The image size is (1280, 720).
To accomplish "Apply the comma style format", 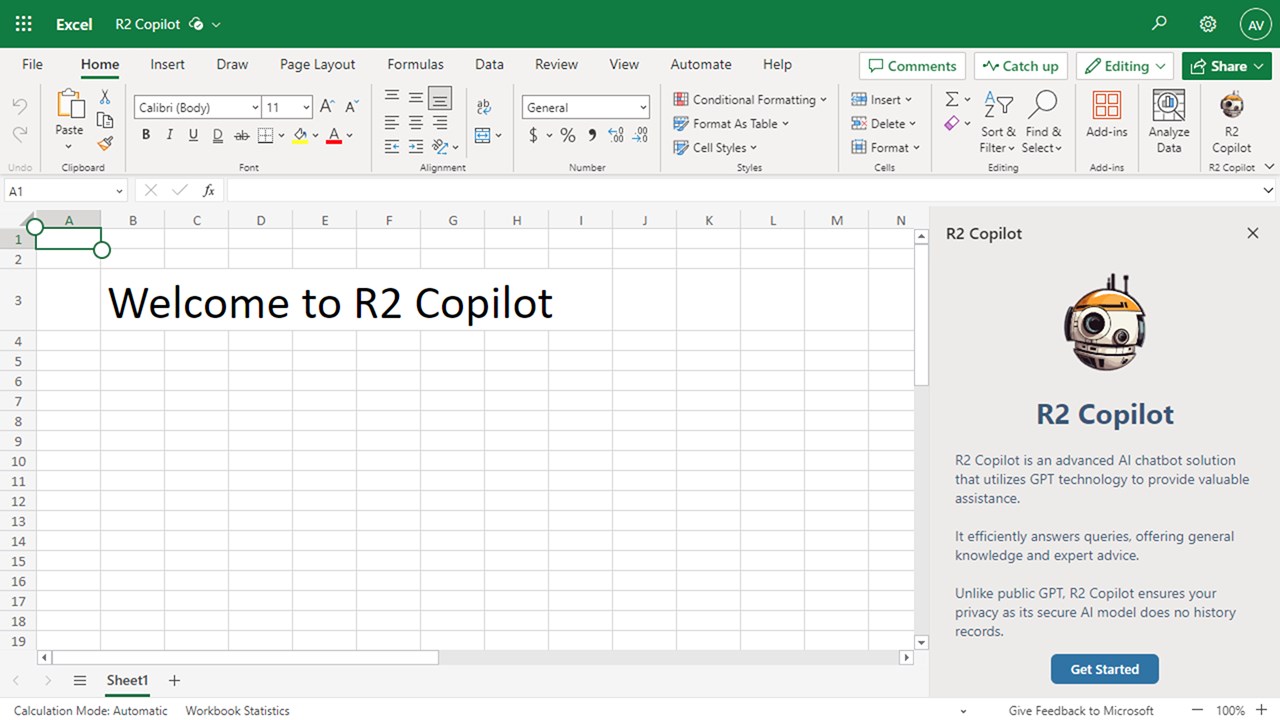I will pos(592,135).
